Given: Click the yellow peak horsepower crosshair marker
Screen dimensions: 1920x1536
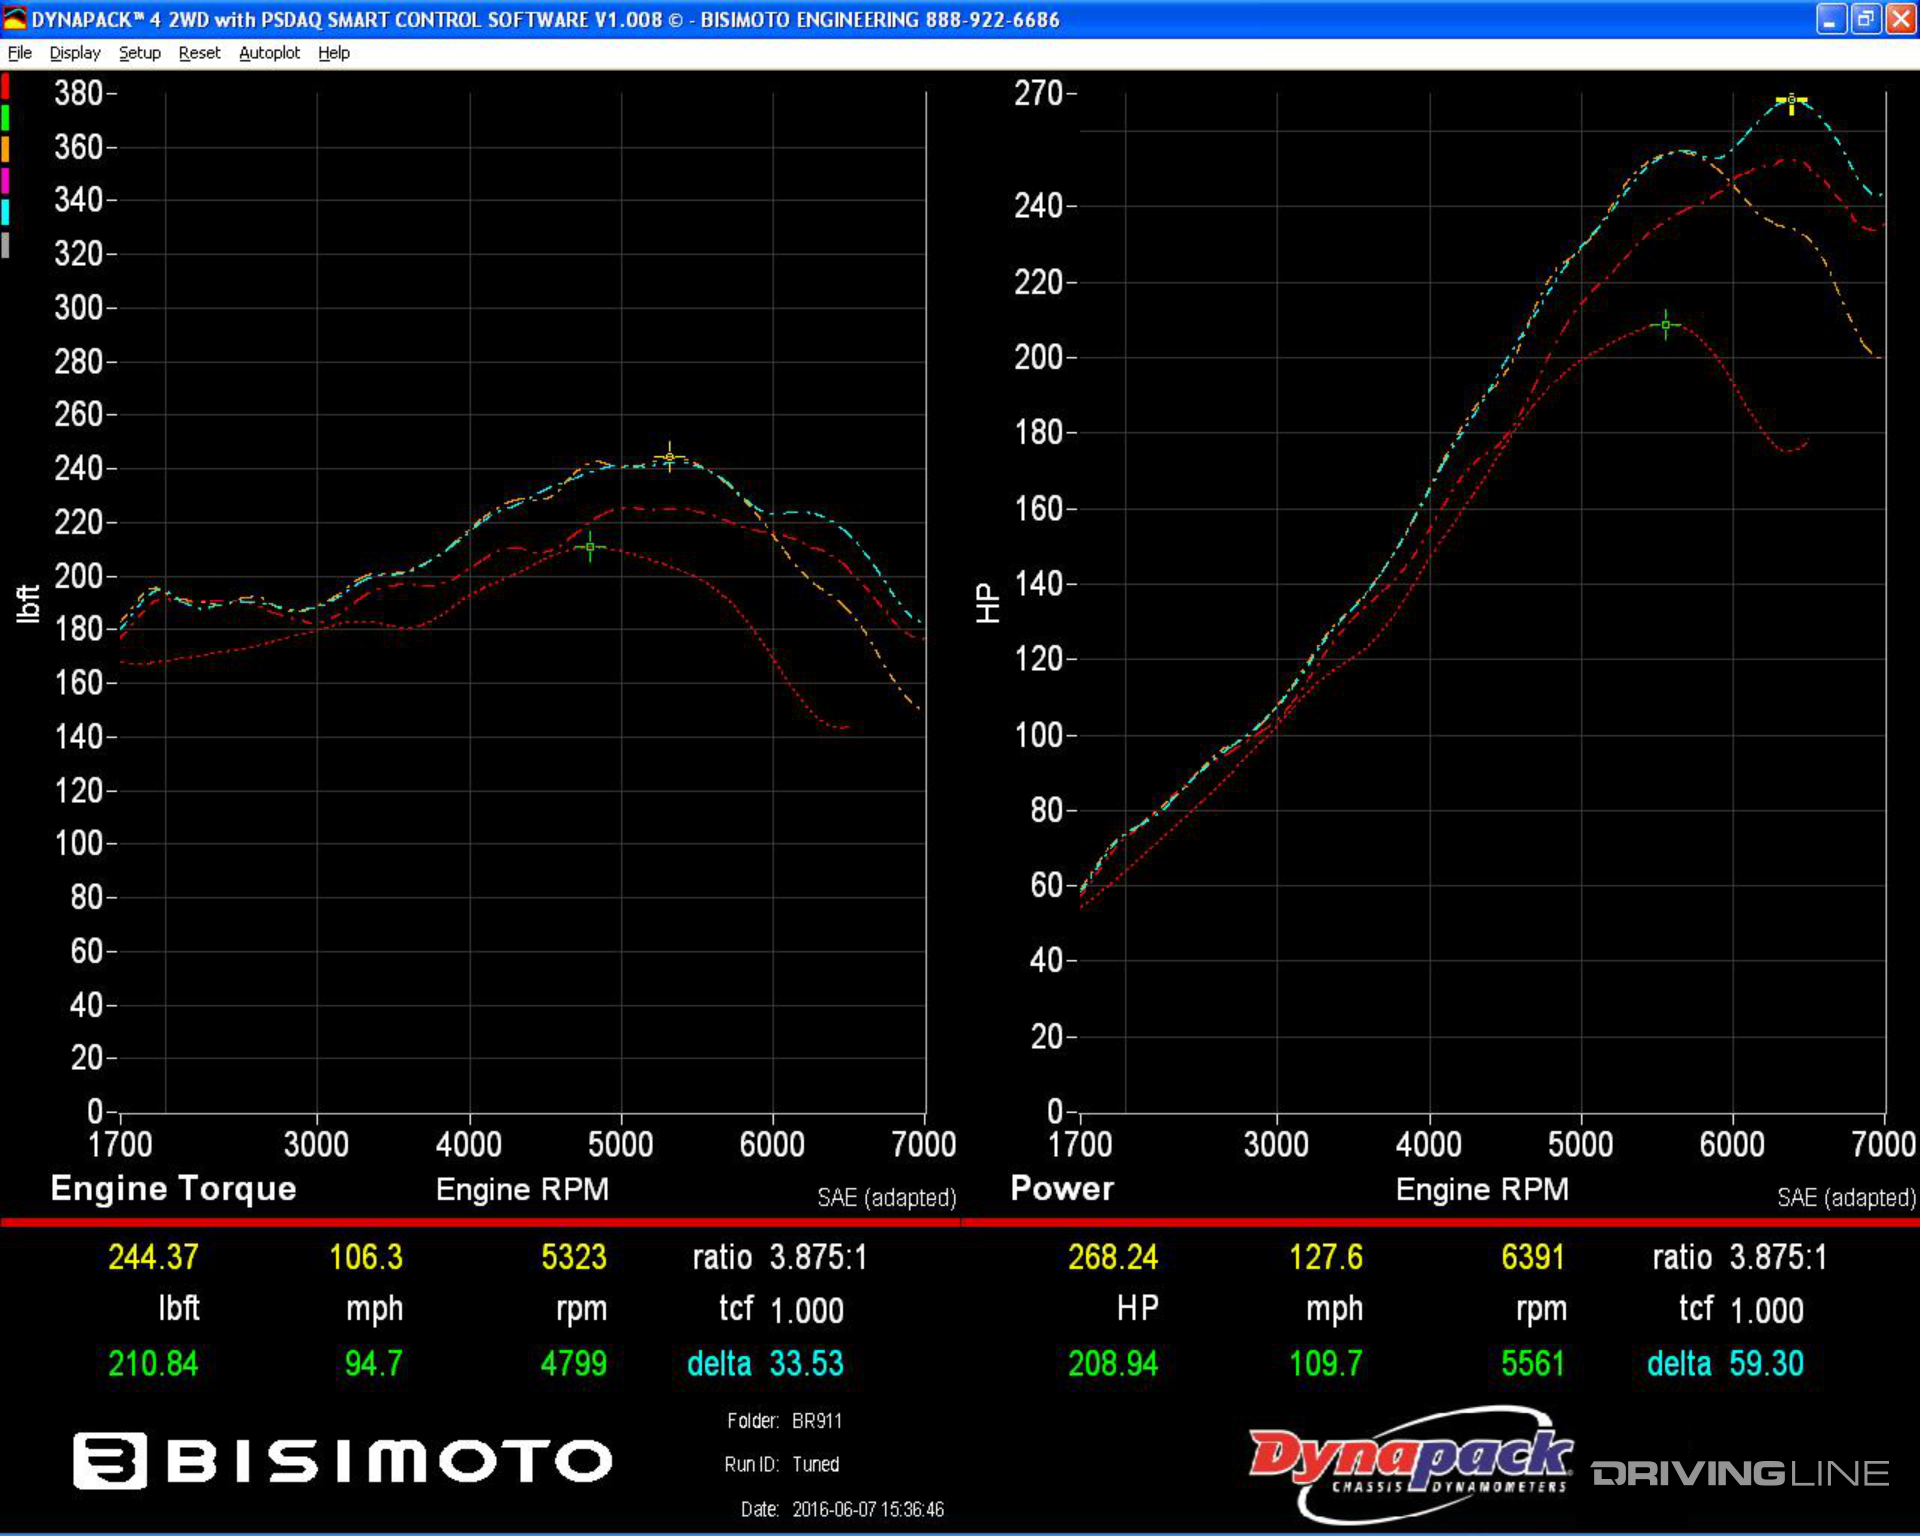Looking at the screenshot, I should 1791,101.
